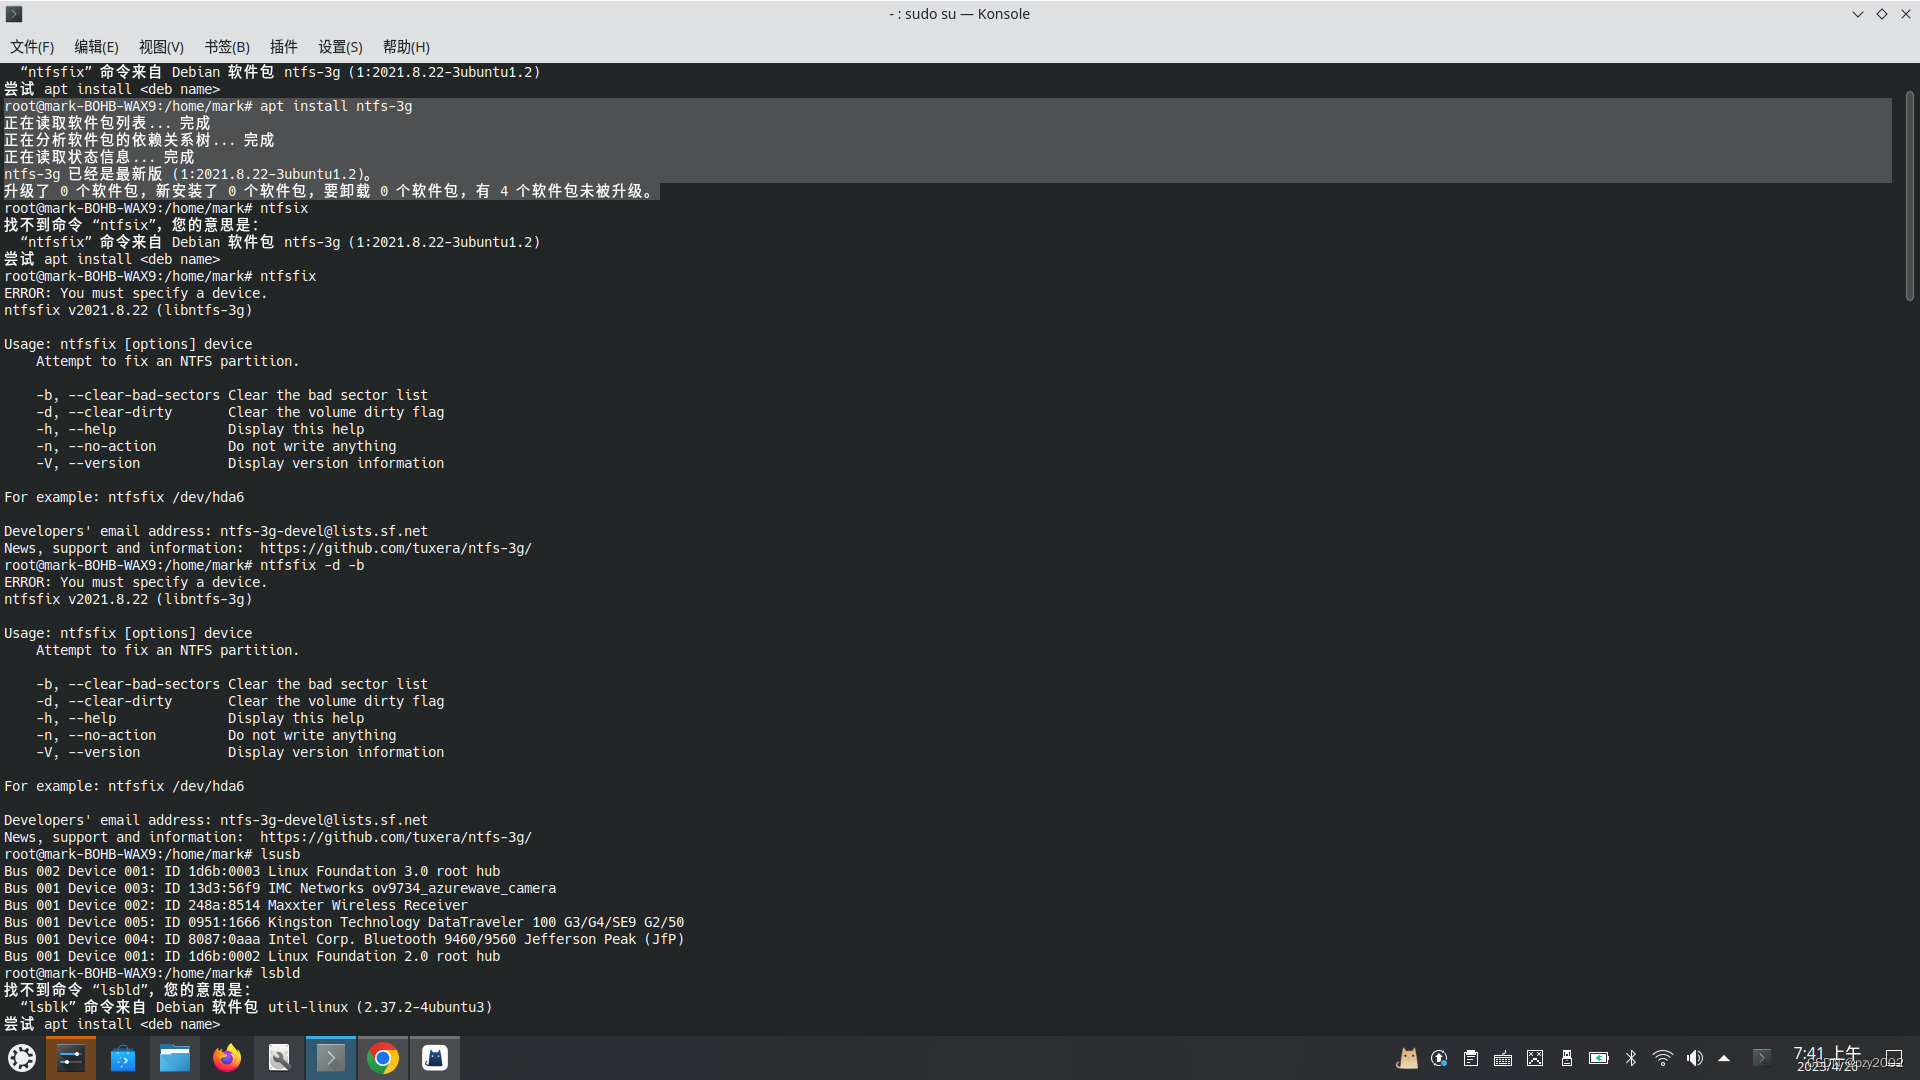Open the 文件(F) menu
The width and height of the screenshot is (1920, 1080).
32,47
